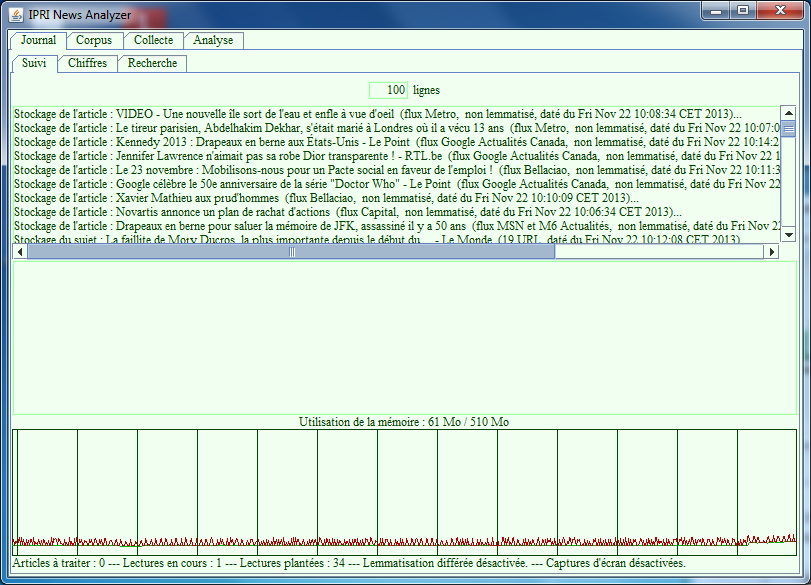Switch to the Corpus tab
The width and height of the screenshot is (811, 585).
pos(94,40)
